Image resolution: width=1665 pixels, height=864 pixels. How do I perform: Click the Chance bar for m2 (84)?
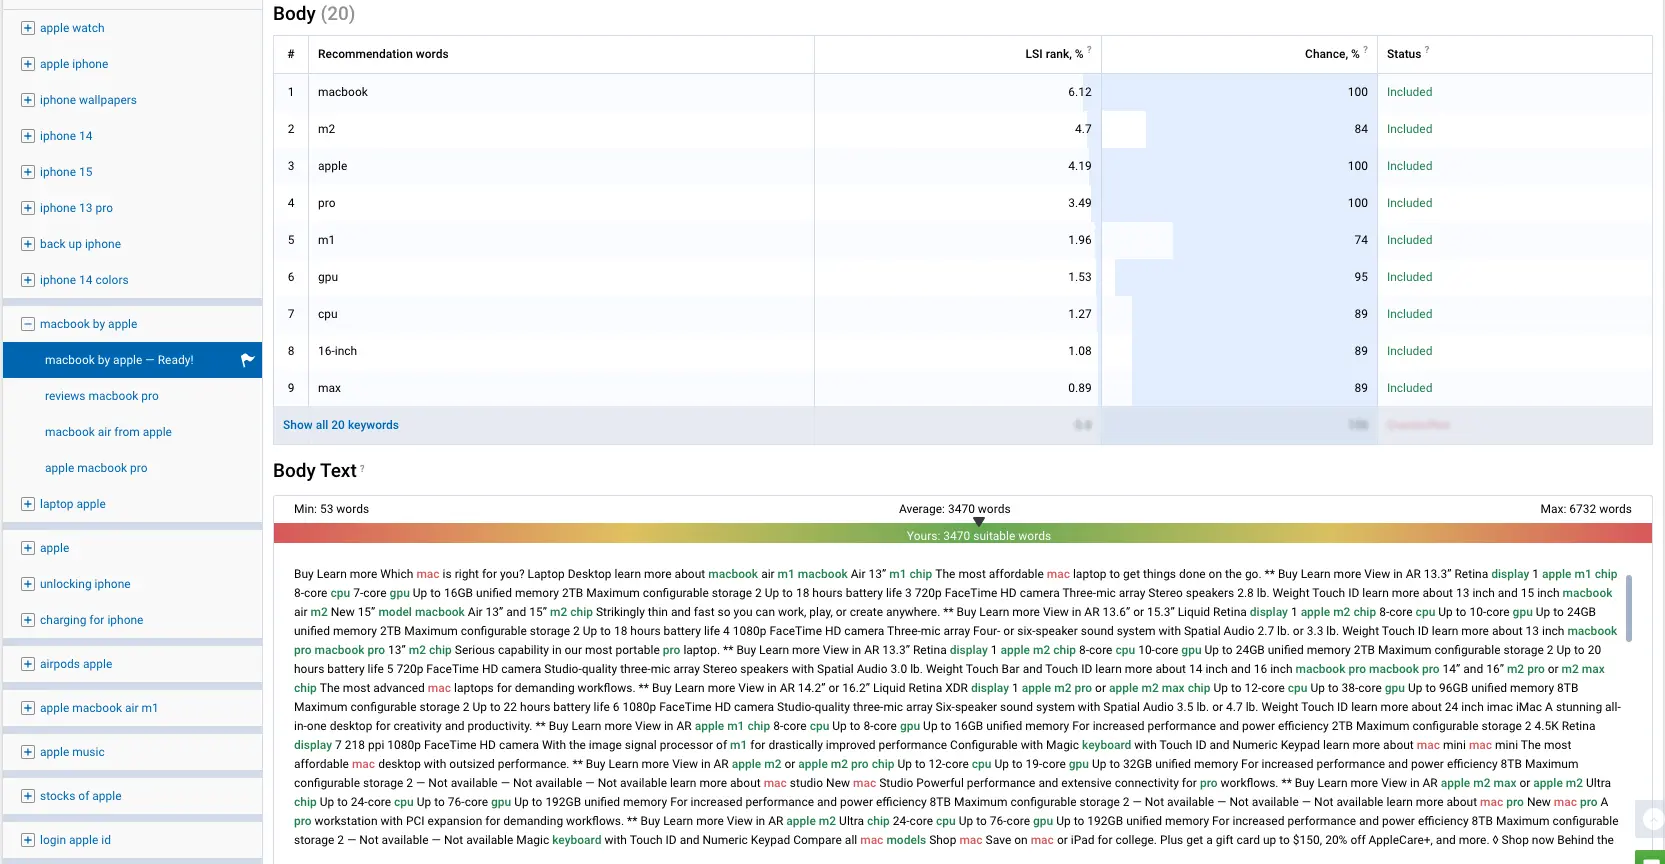pos(1261,129)
